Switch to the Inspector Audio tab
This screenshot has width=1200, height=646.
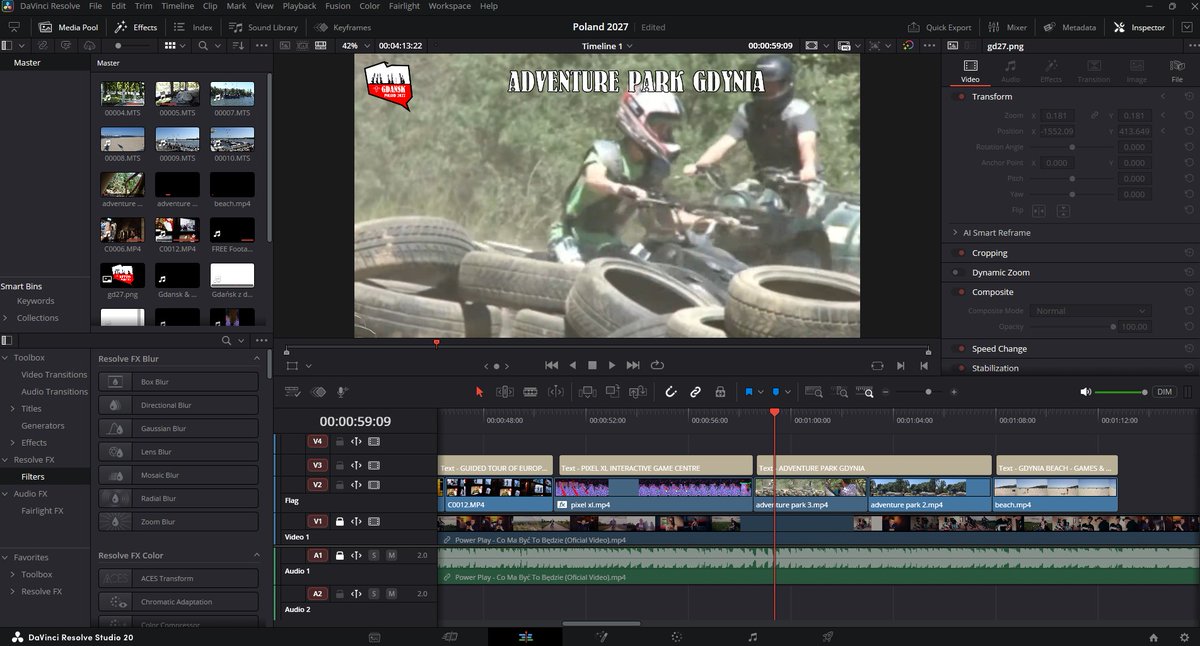point(1010,71)
